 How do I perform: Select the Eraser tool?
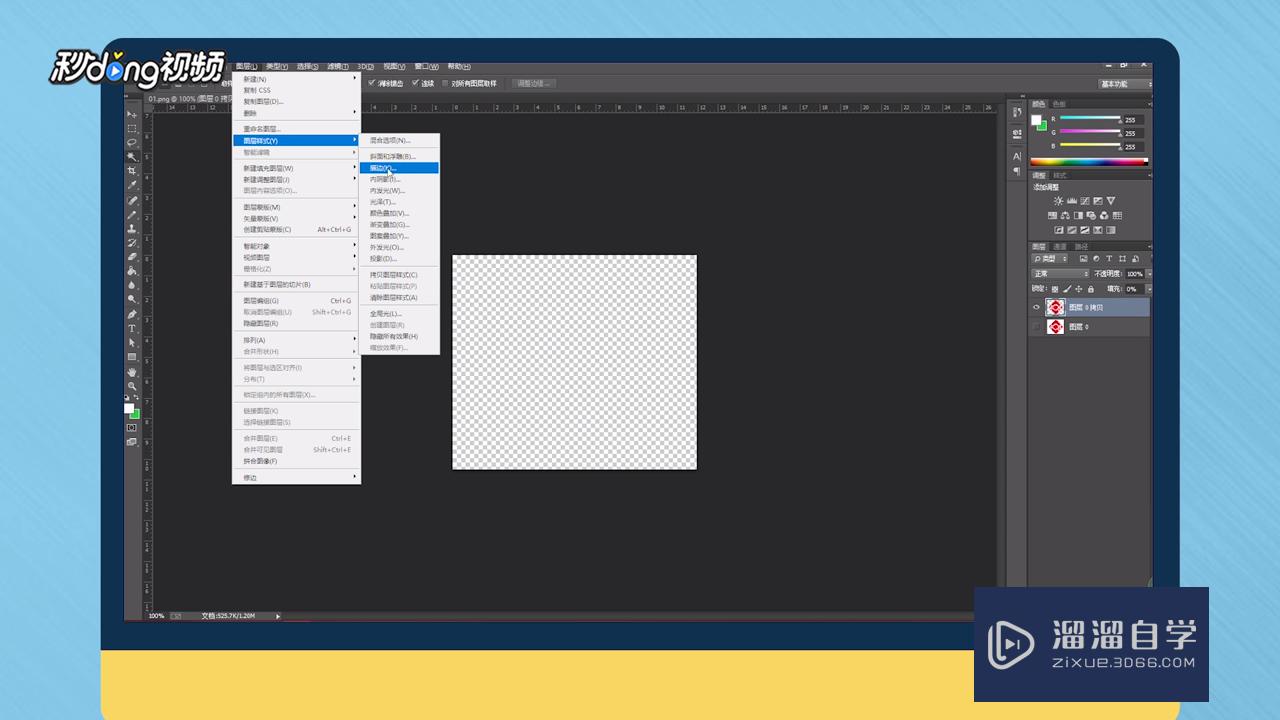click(131, 257)
